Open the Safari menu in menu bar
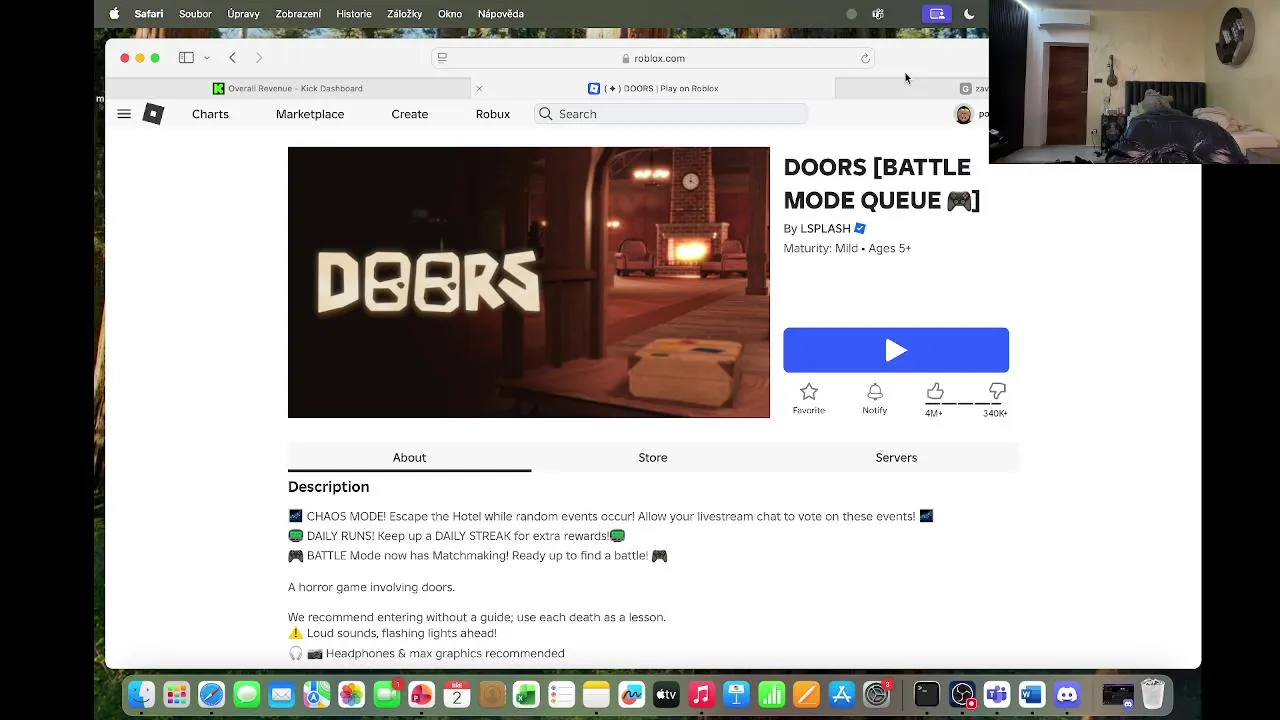This screenshot has height=720, width=1280. tap(149, 14)
